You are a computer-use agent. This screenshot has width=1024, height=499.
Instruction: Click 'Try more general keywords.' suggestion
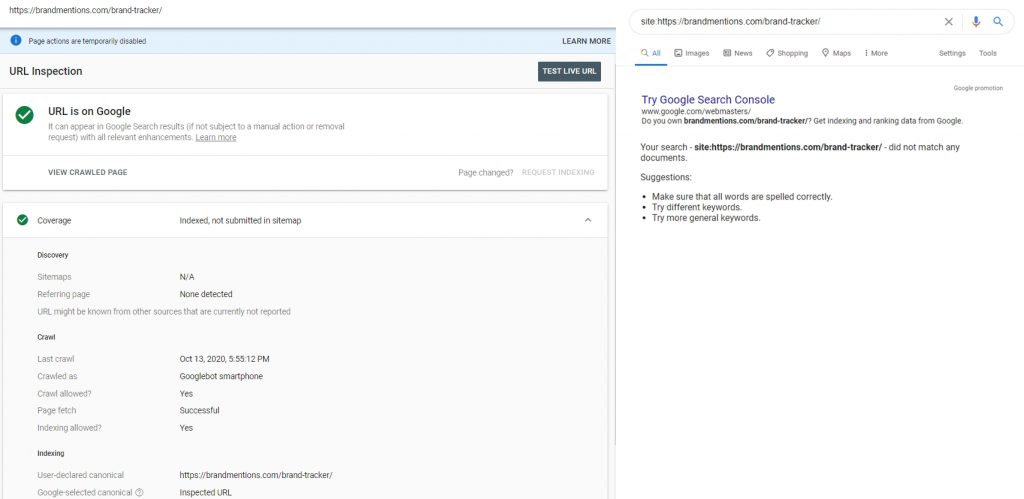[x=706, y=218]
